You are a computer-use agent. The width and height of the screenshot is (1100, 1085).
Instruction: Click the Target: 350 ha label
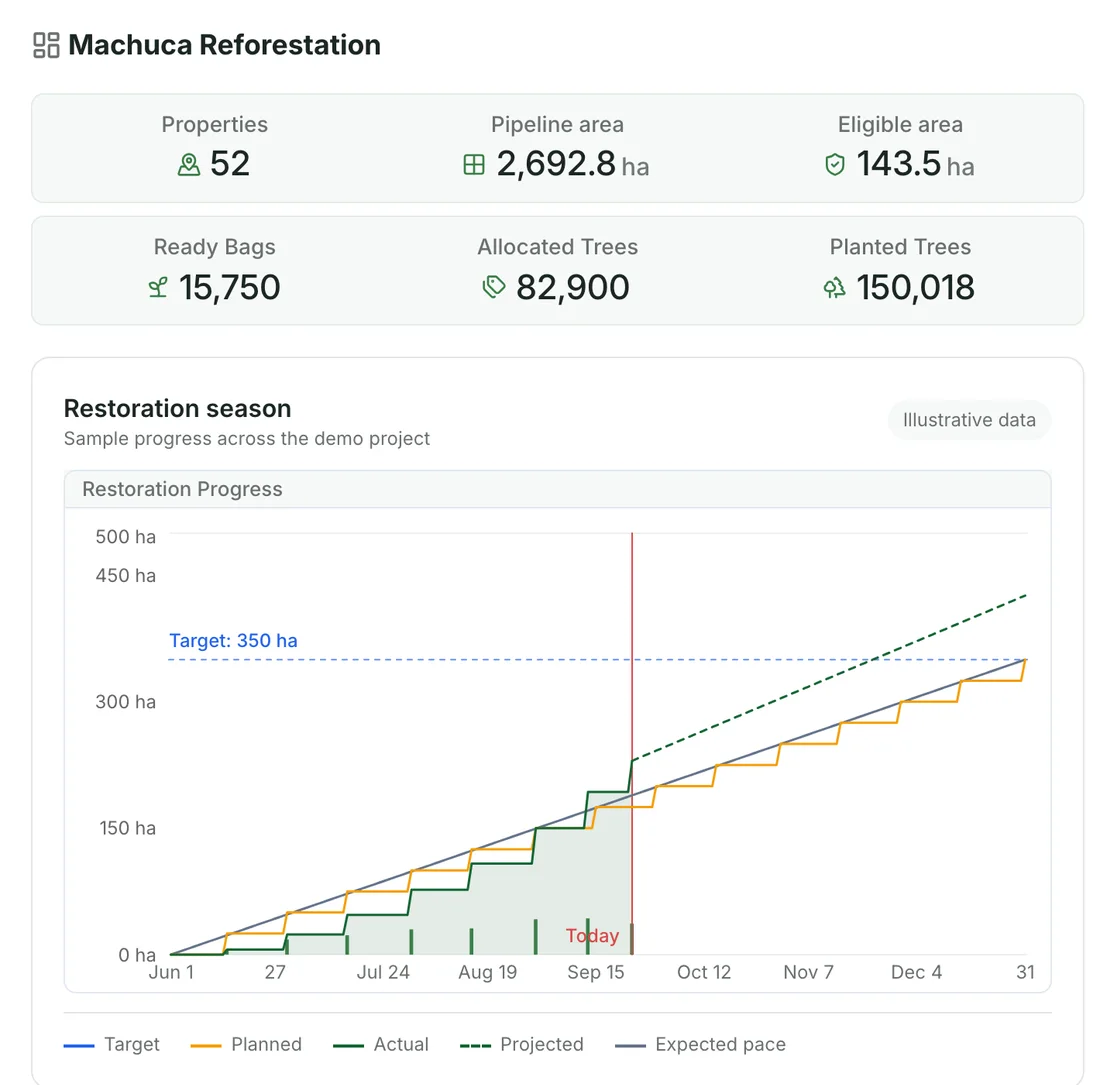(233, 640)
